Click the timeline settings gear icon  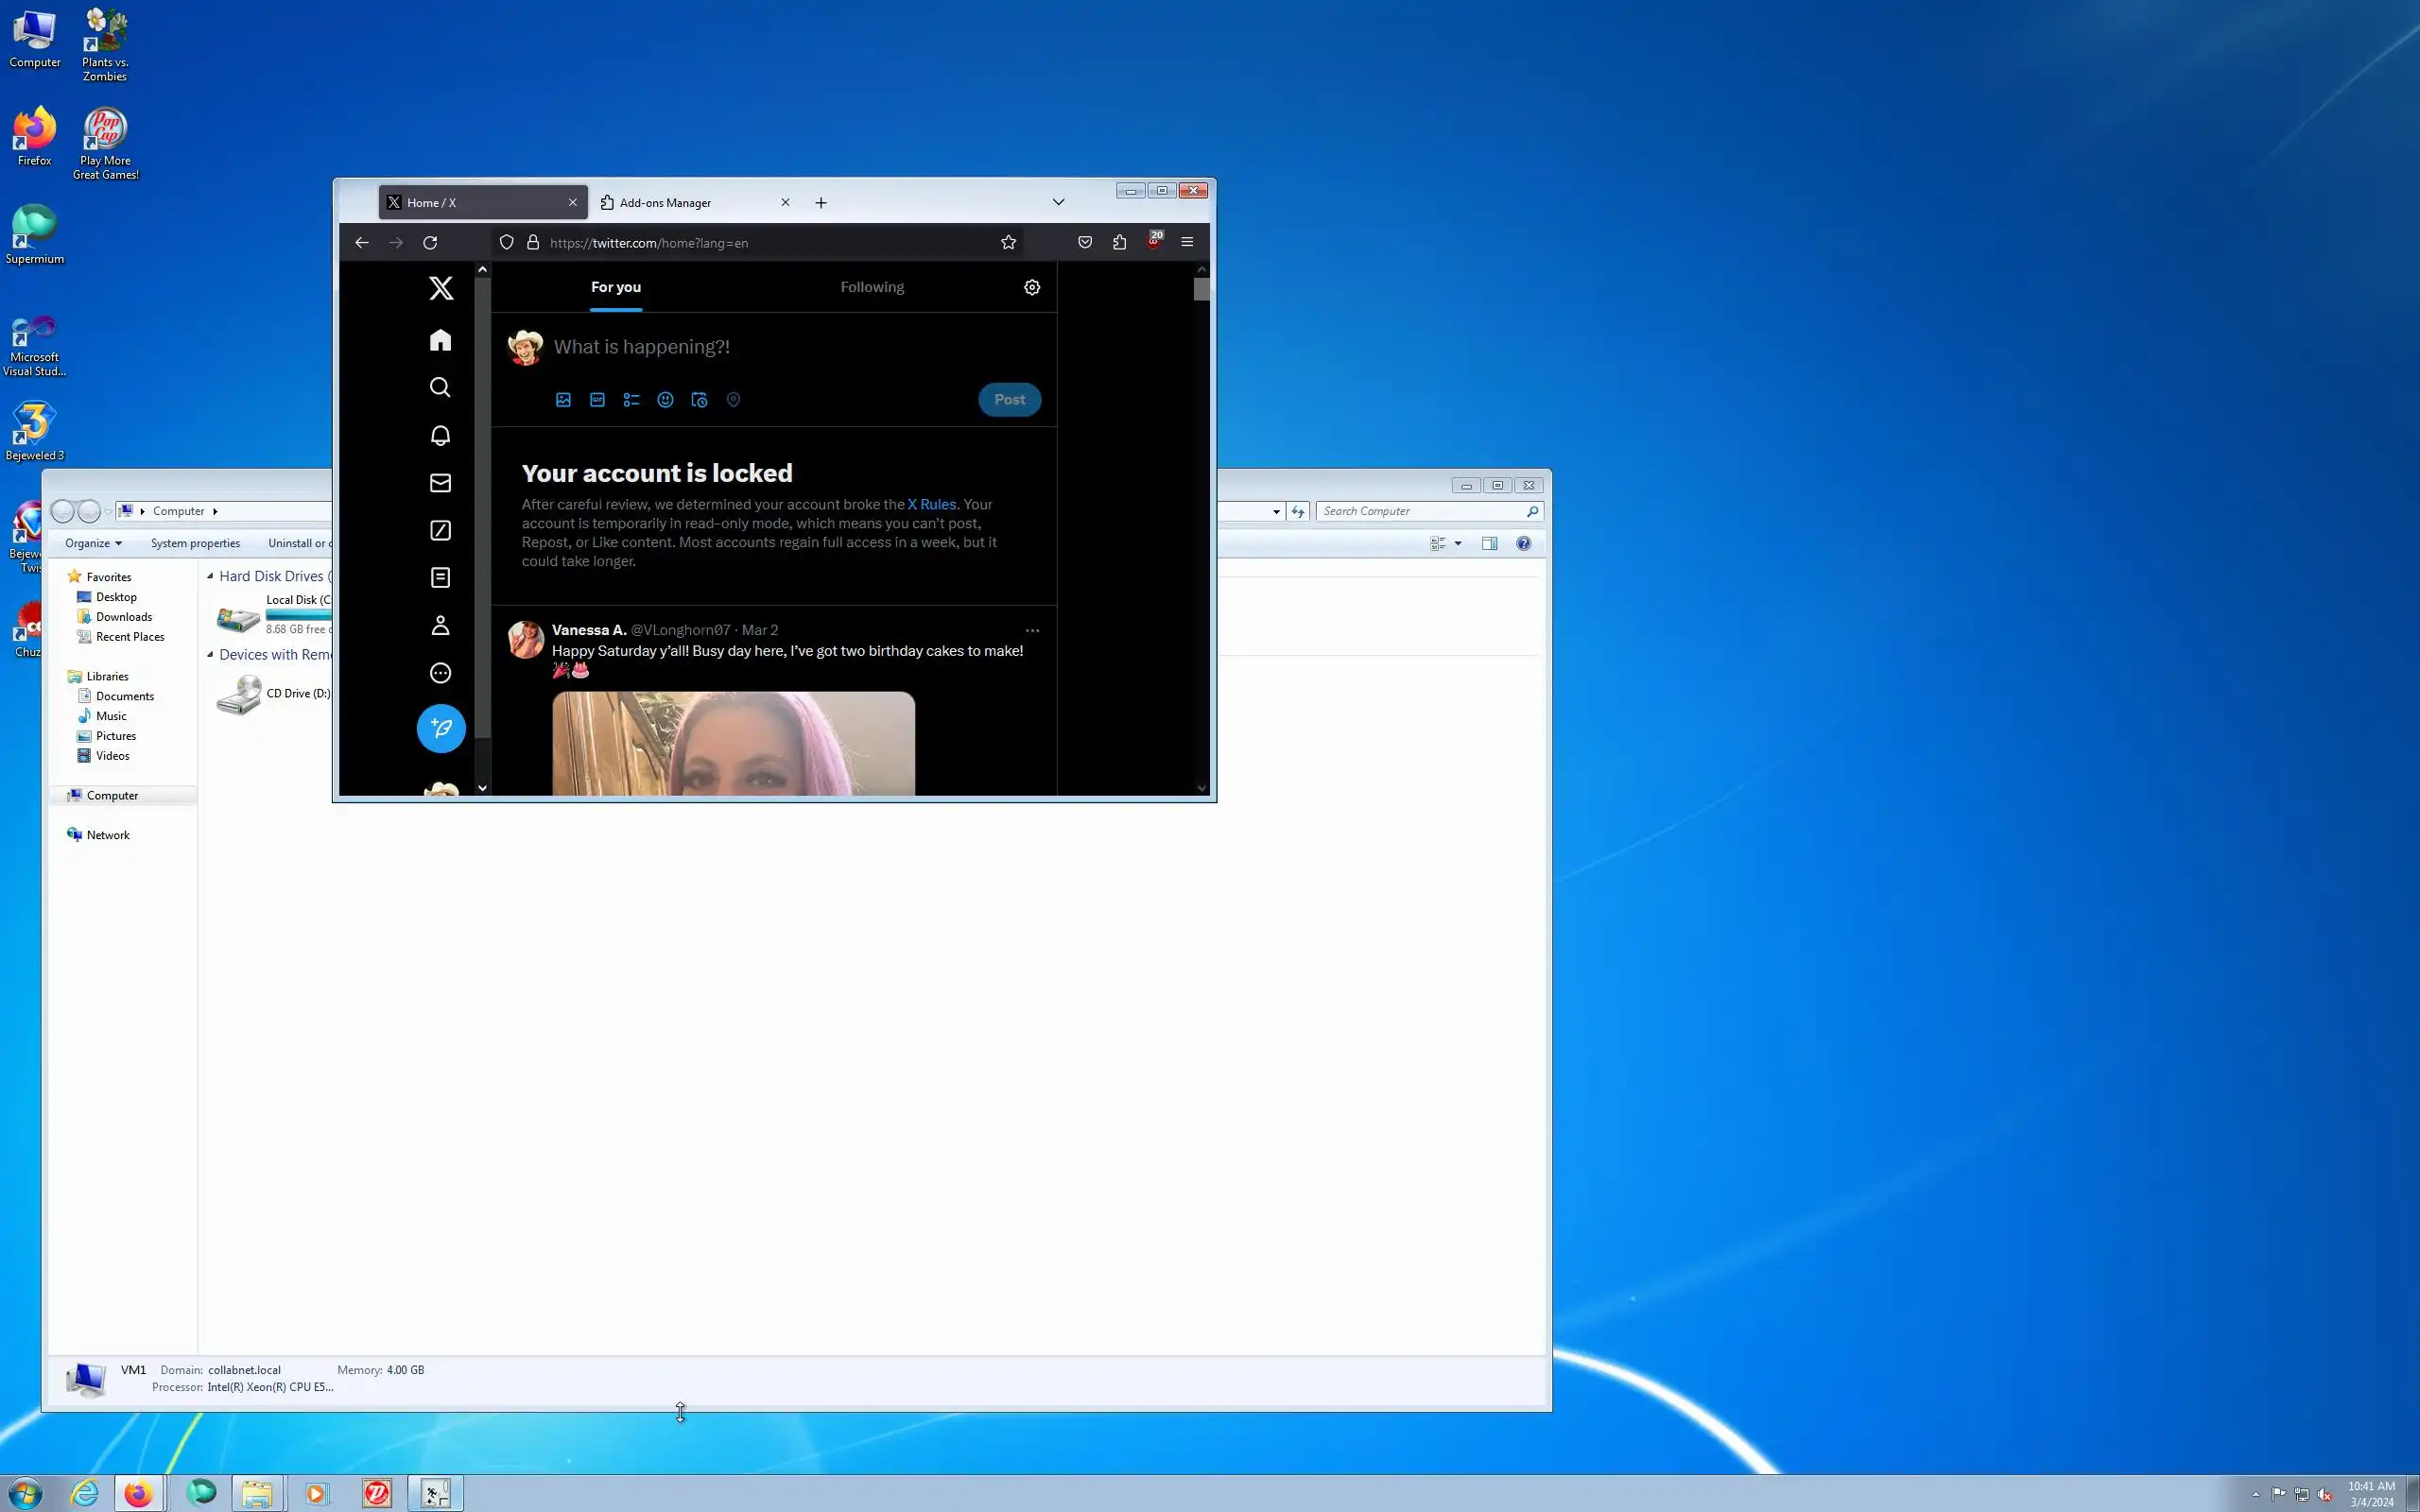click(x=1032, y=288)
